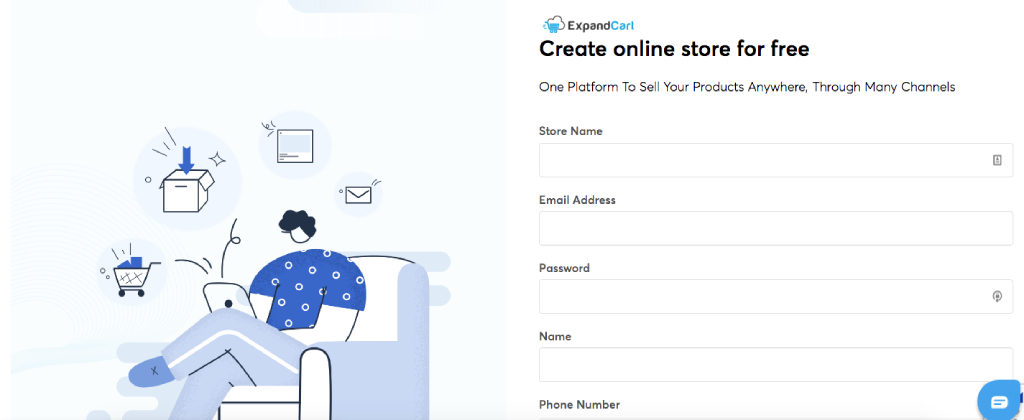
Task: Click the open box with blue arrow illustration
Action: tap(187, 179)
